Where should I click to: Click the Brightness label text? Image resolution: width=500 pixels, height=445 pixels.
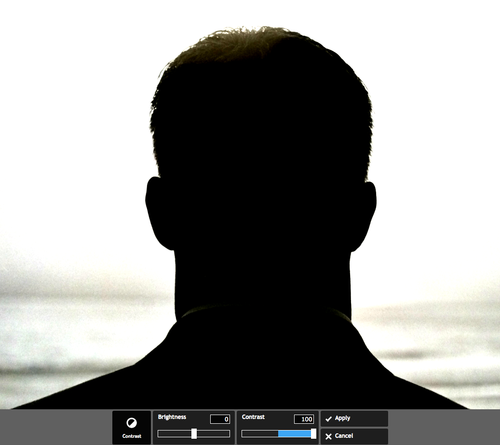(172, 417)
